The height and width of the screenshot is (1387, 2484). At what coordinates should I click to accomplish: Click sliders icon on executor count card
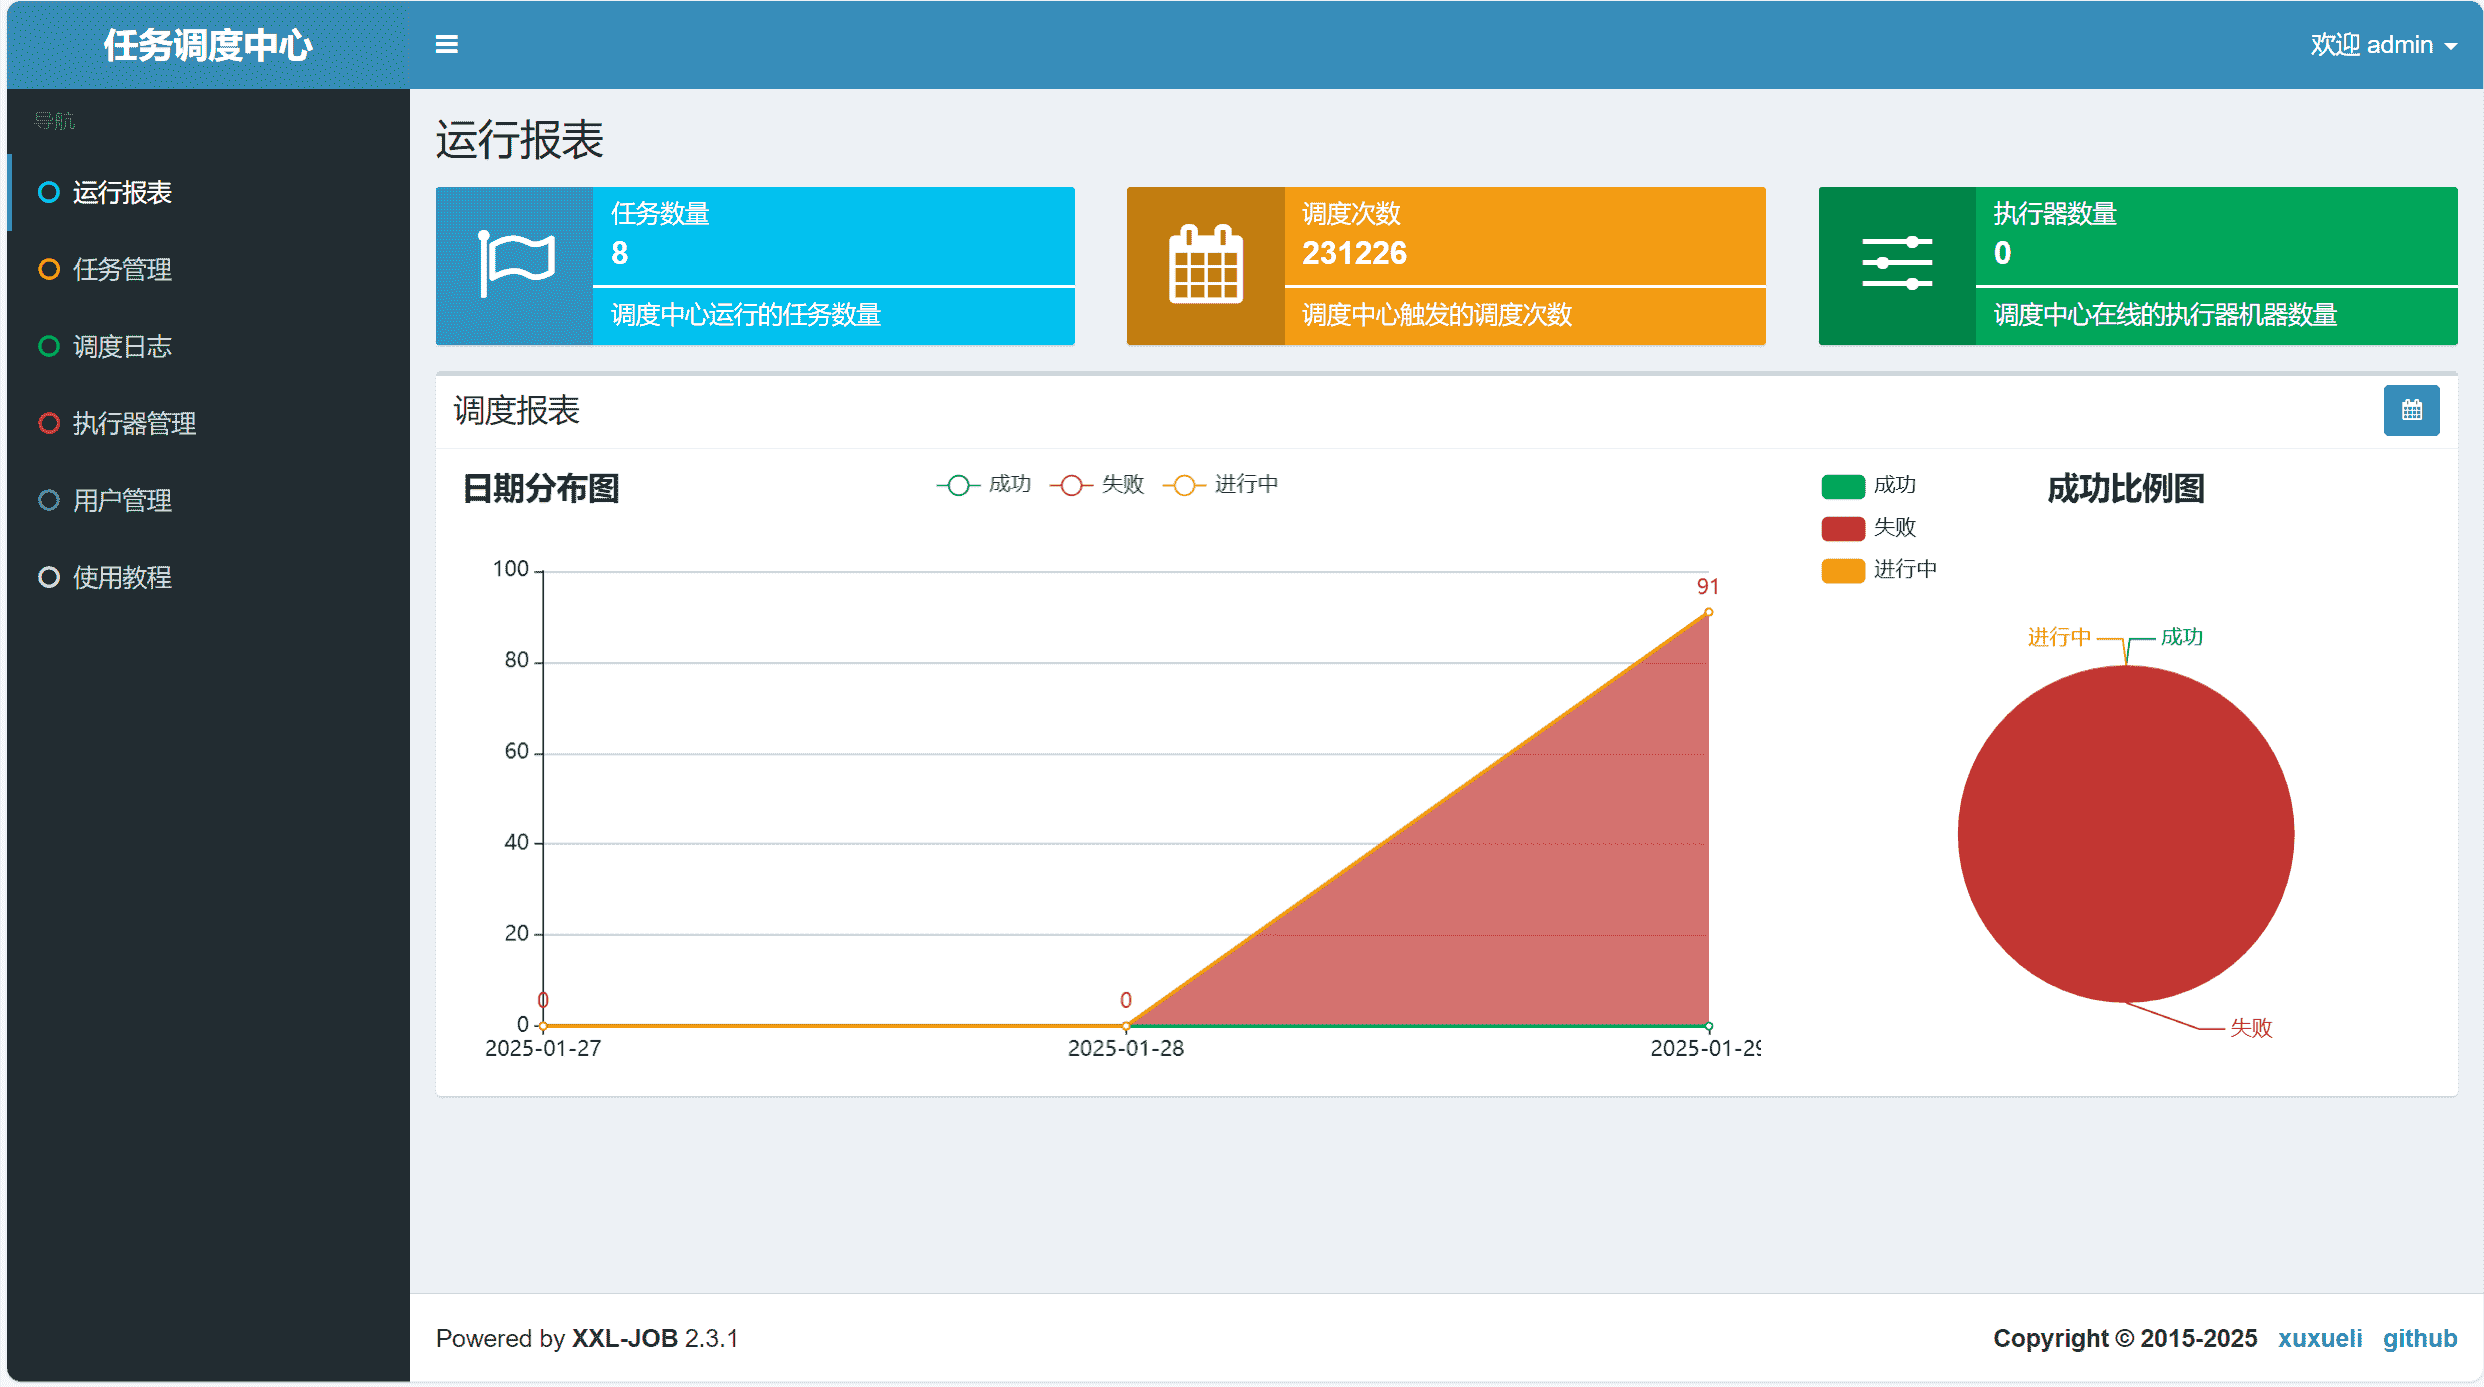pos(1896,265)
